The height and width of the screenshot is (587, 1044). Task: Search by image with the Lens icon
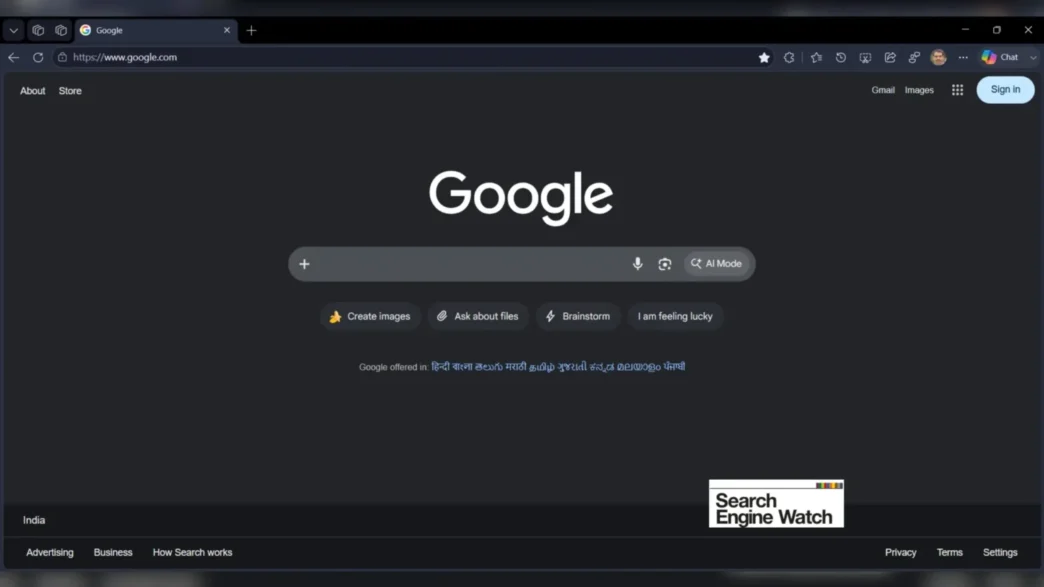664,264
